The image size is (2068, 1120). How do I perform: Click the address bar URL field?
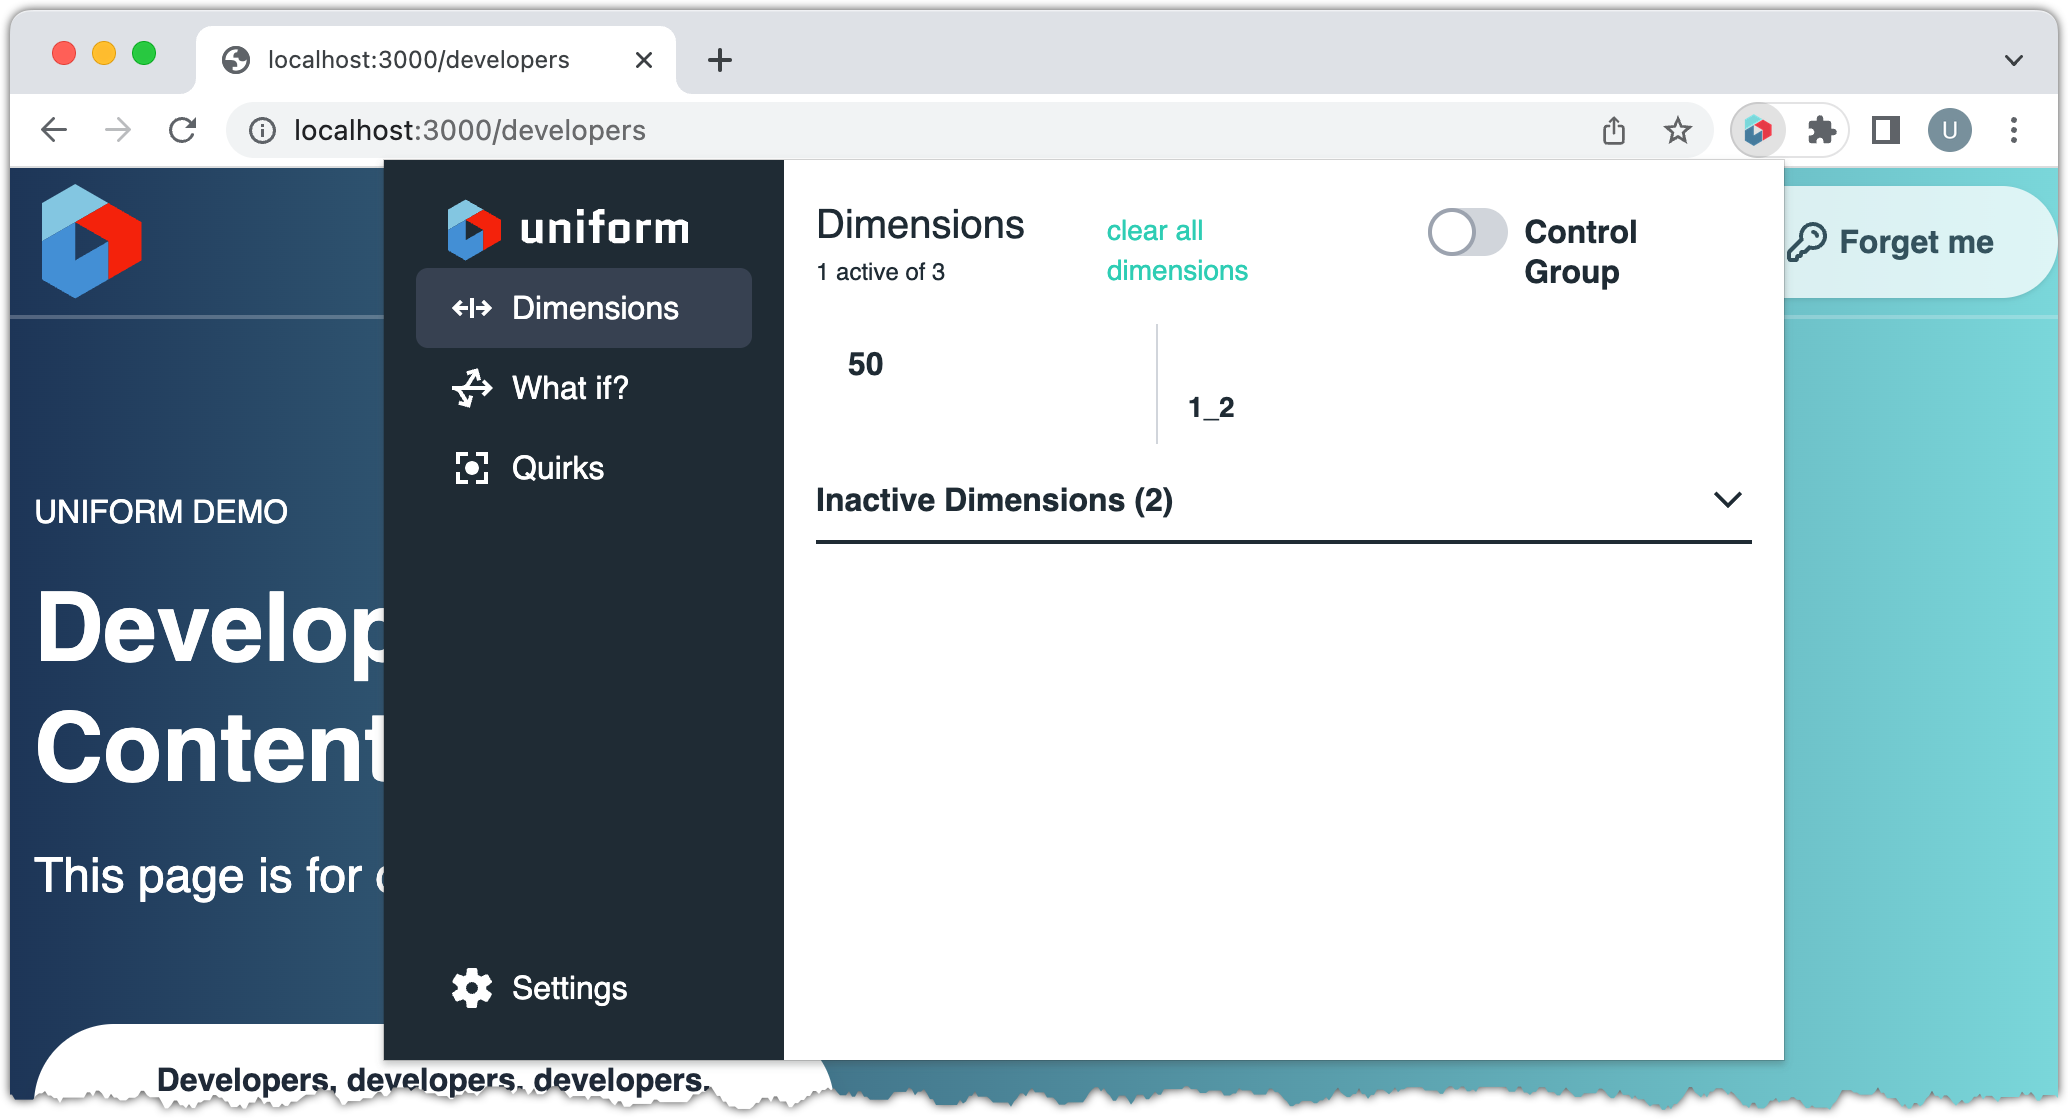(x=900, y=130)
